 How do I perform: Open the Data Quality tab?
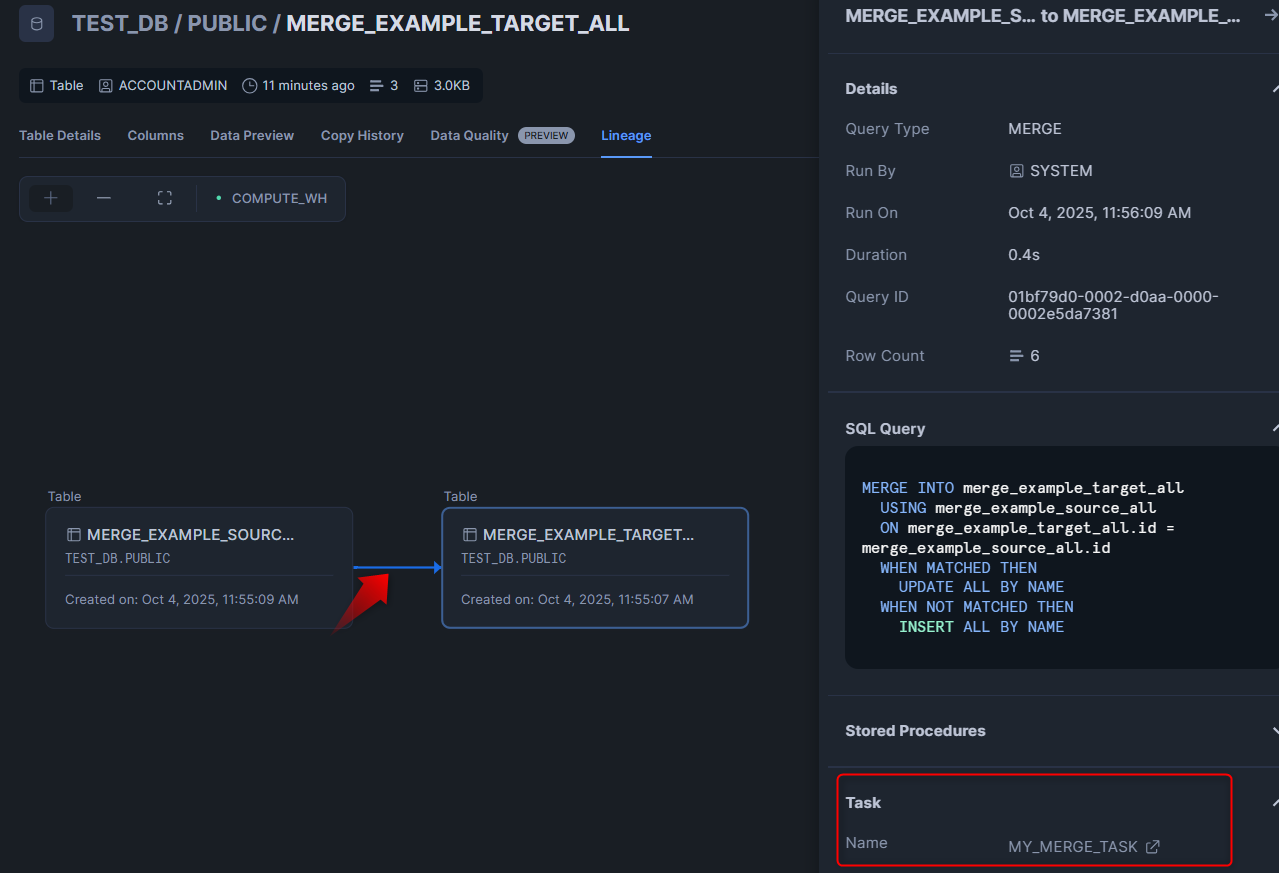(470, 136)
